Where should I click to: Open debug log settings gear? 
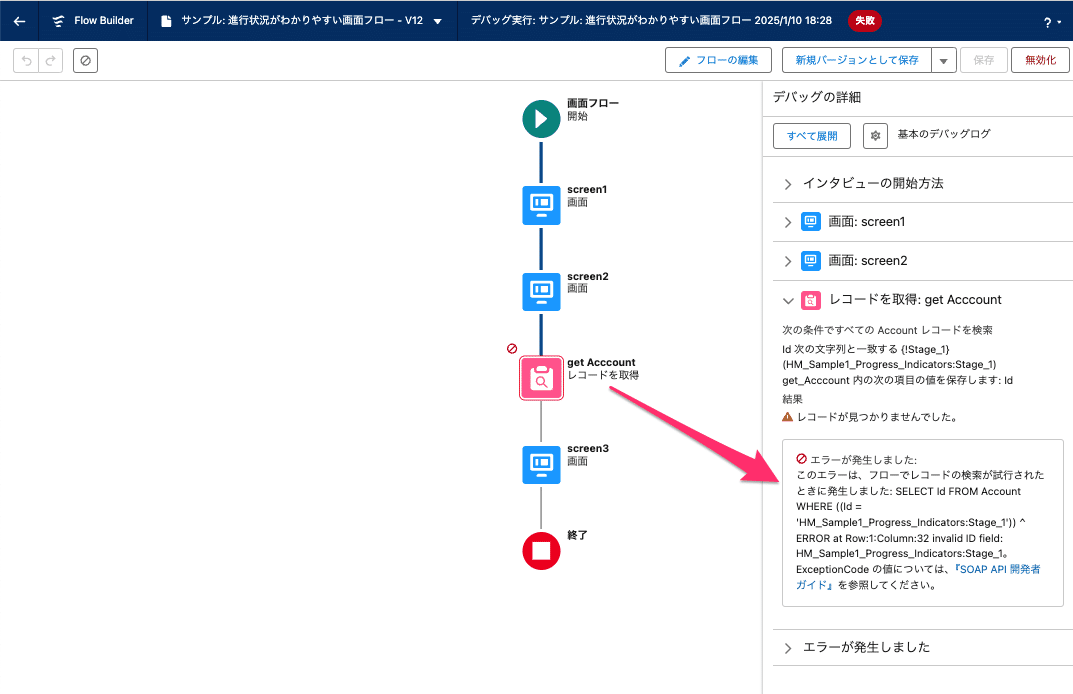pyautogui.click(x=875, y=136)
